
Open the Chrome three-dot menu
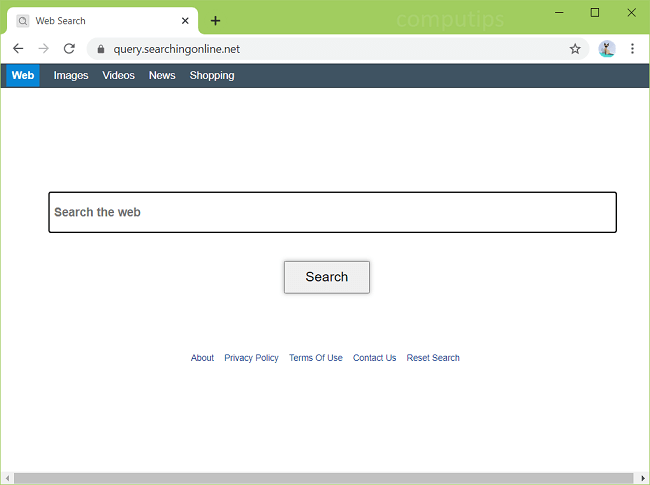[x=632, y=49]
